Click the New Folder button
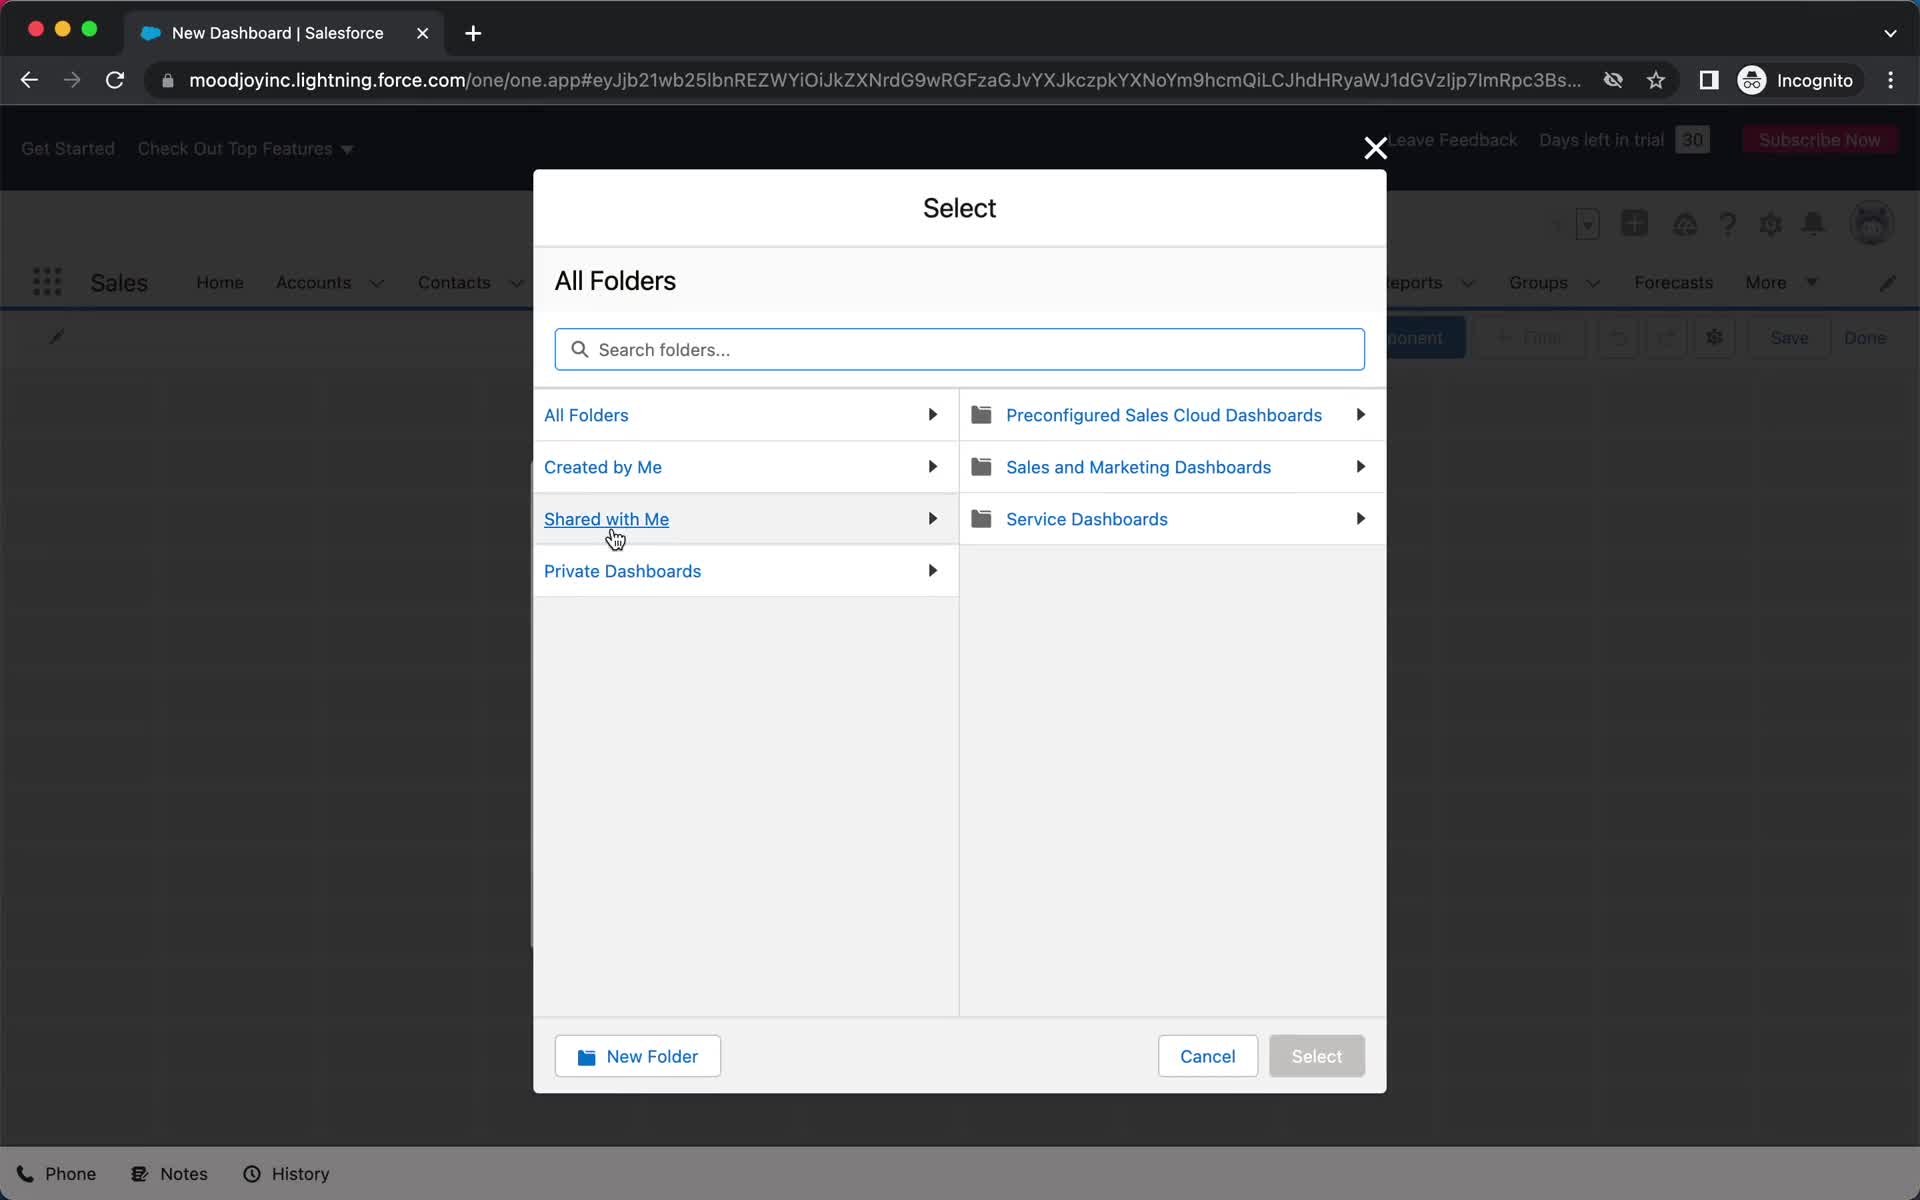 click(x=637, y=1055)
